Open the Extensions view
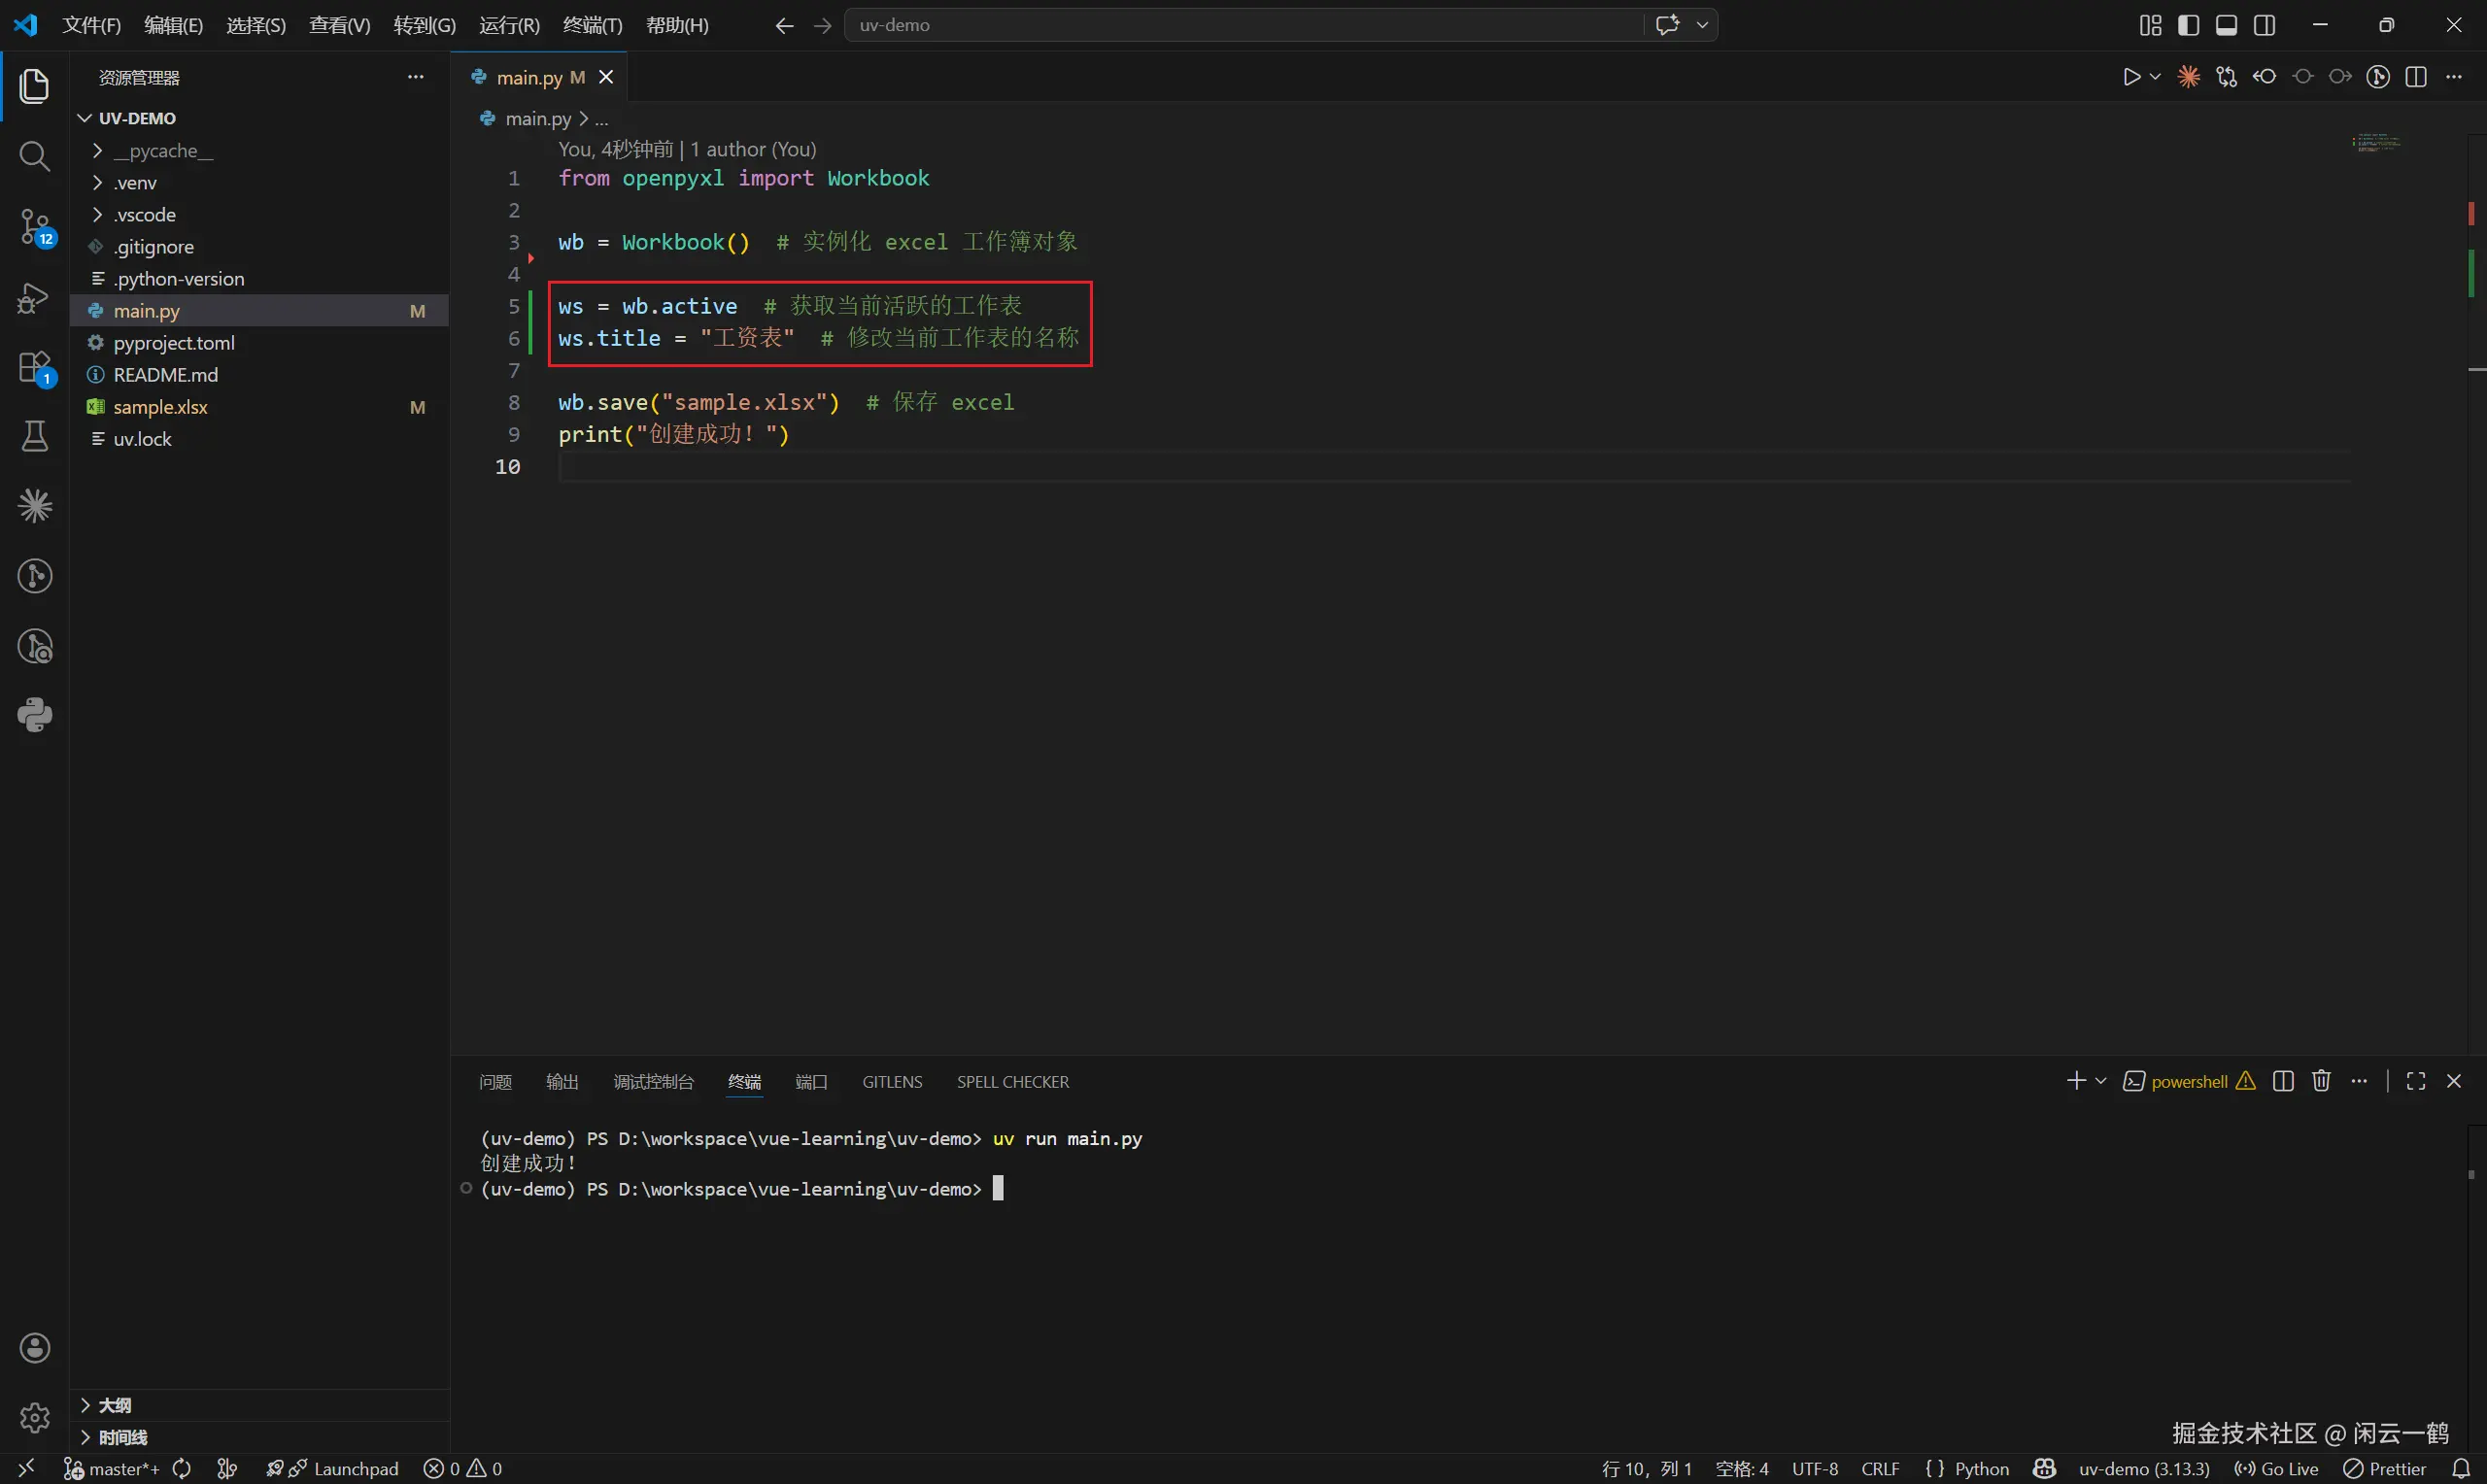This screenshot has width=2487, height=1484. [x=34, y=368]
